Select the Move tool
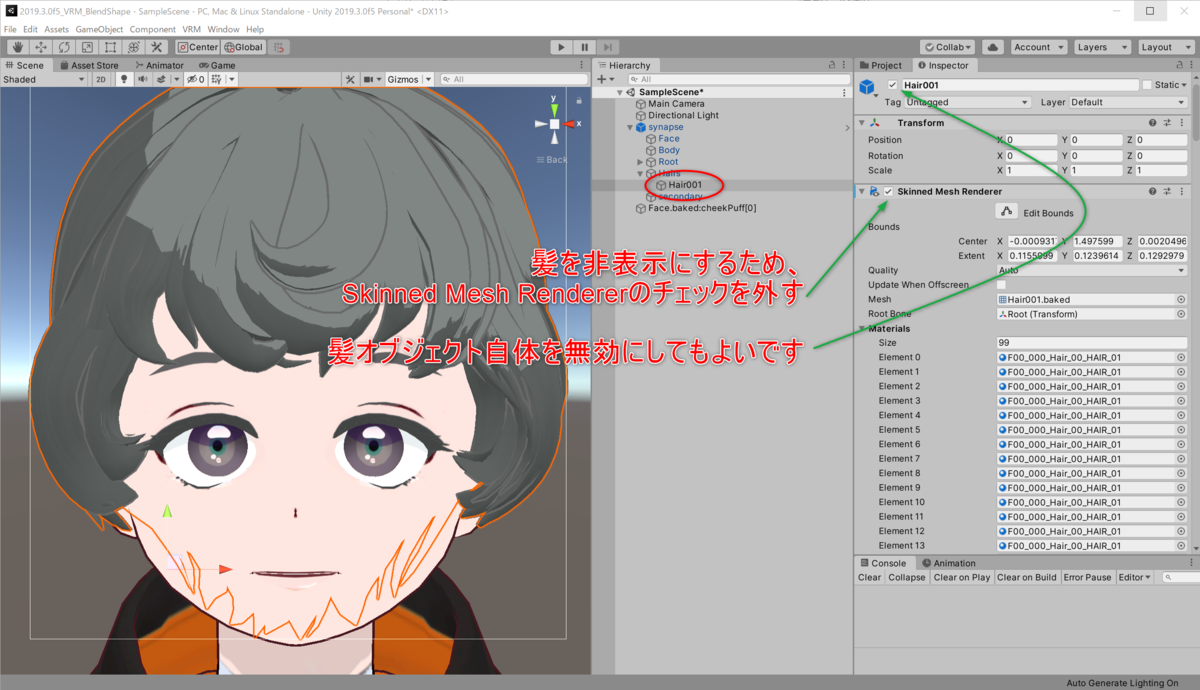 point(41,47)
